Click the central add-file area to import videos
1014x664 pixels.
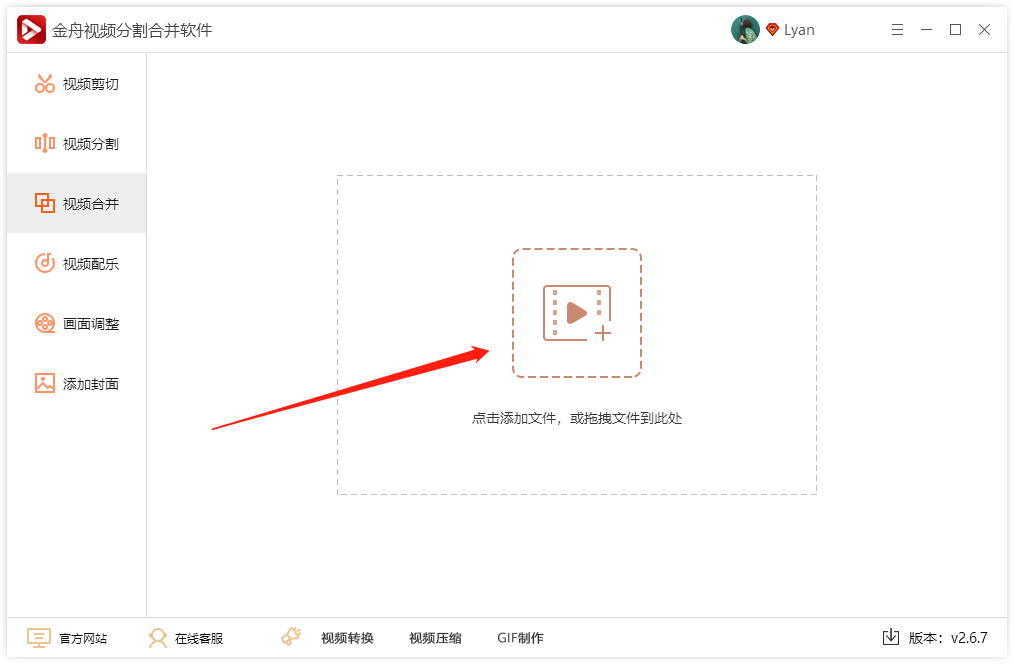pyautogui.click(x=577, y=313)
